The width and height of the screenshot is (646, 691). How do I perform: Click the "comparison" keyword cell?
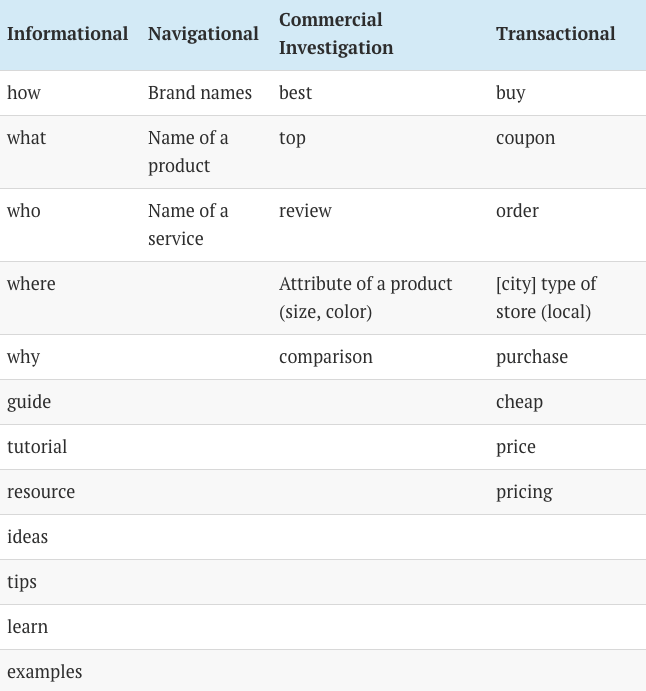coord(325,357)
